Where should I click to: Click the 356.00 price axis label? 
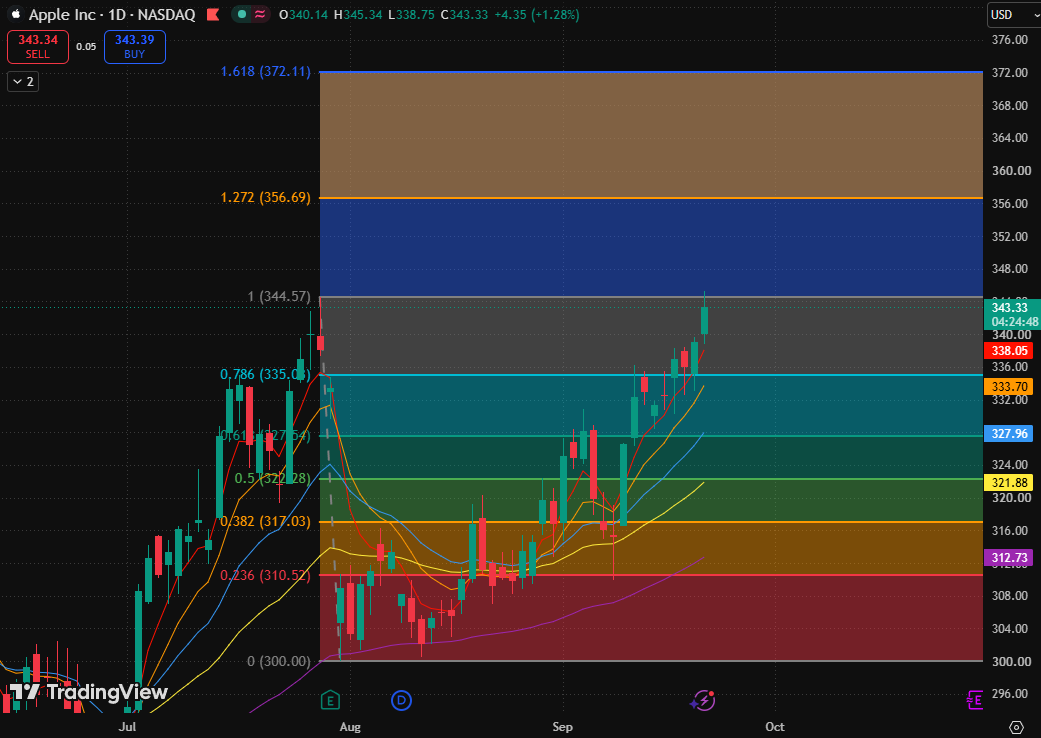(1010, 204)
